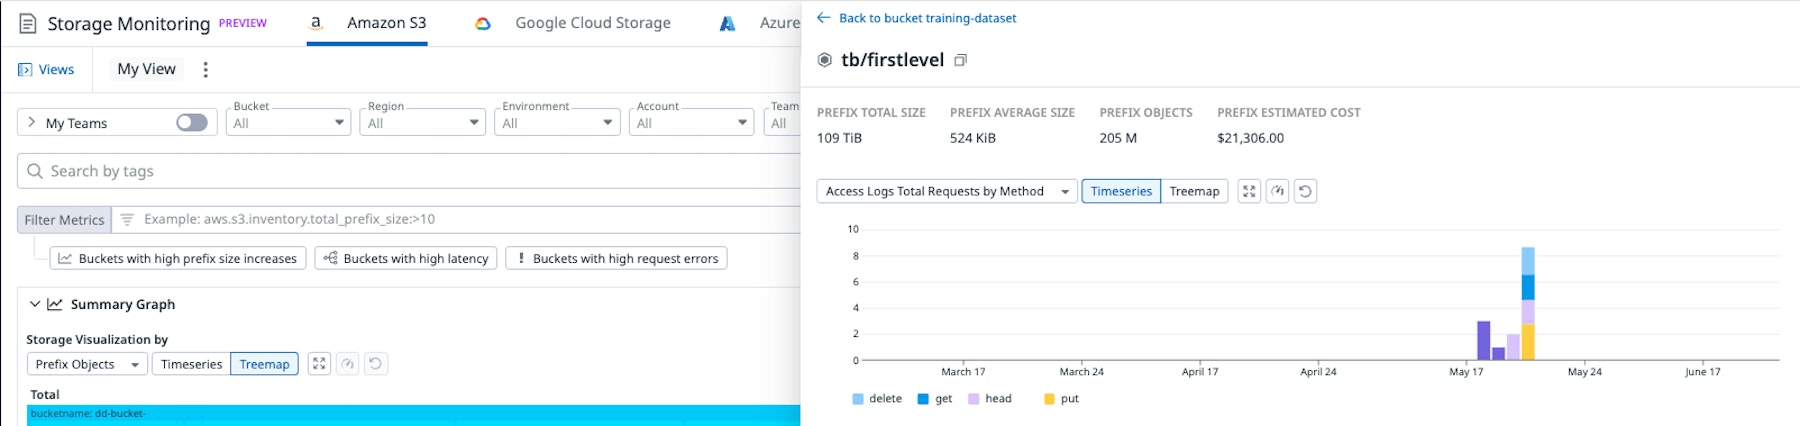Open the three-dot menu next to My View

[206, 69]
